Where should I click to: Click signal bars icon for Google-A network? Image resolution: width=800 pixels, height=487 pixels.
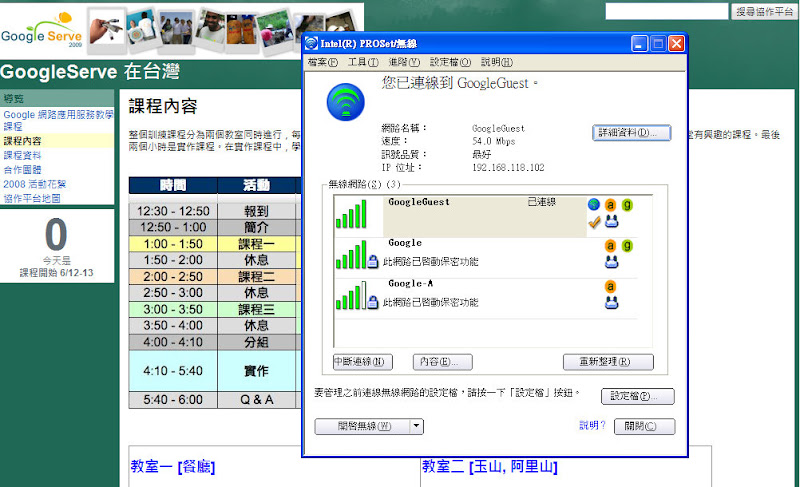pos(351,295)
